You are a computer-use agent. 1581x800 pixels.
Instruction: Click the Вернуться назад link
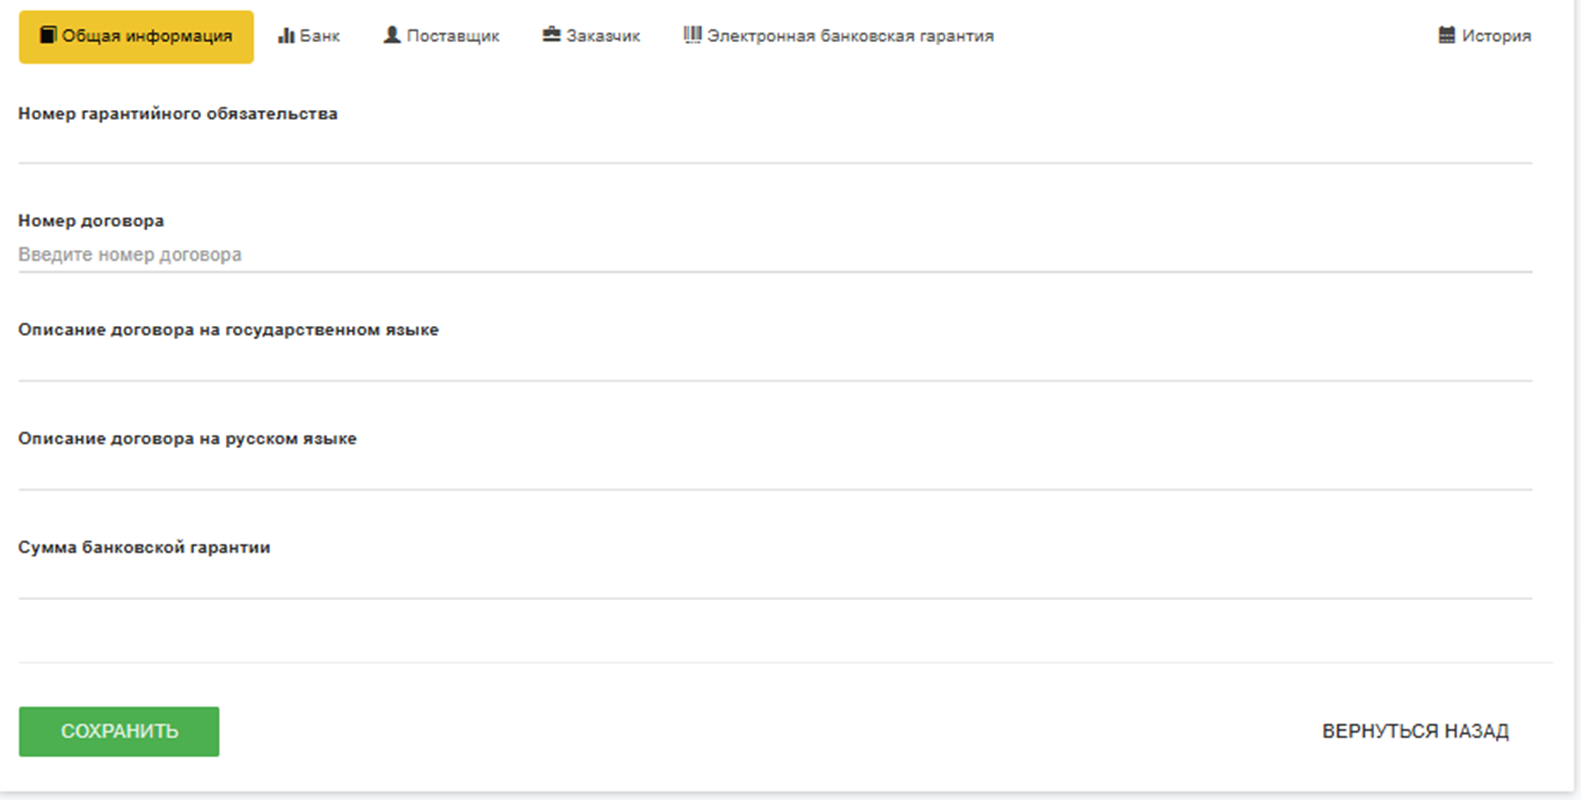(x=1415, y=731)
